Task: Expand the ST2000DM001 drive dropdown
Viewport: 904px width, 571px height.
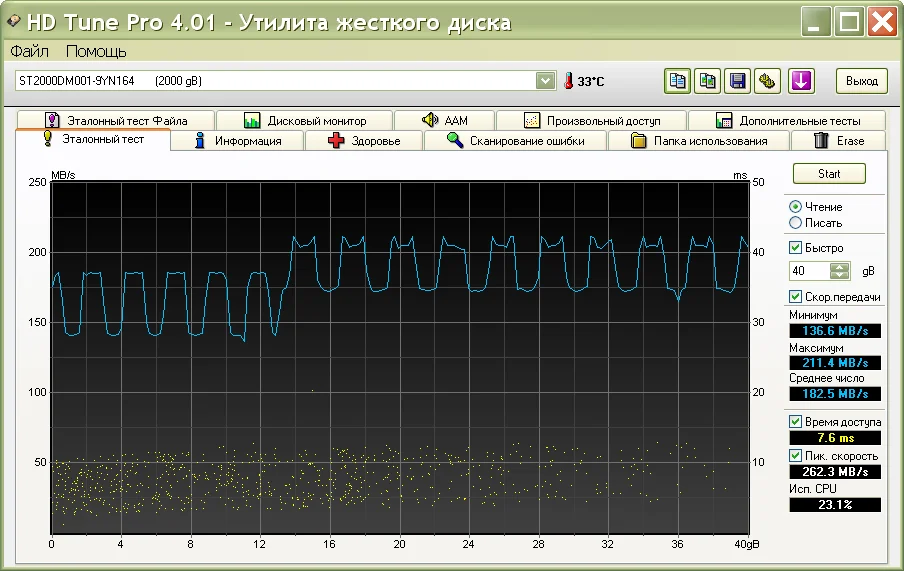Action: click(x=545, y=80)
